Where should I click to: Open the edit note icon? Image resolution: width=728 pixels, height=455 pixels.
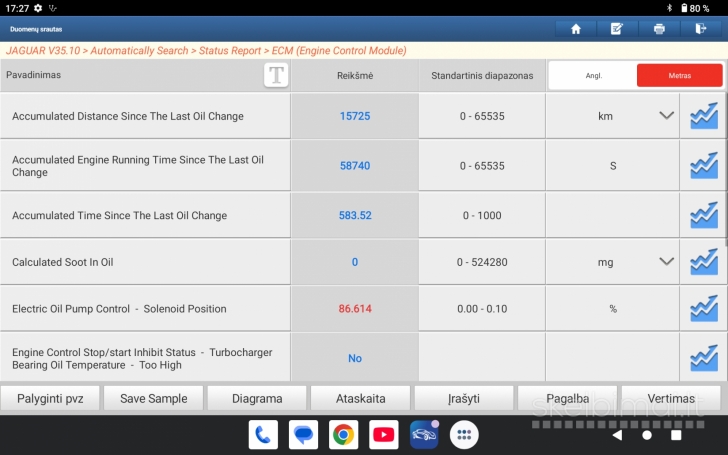[x=617, y=29]
